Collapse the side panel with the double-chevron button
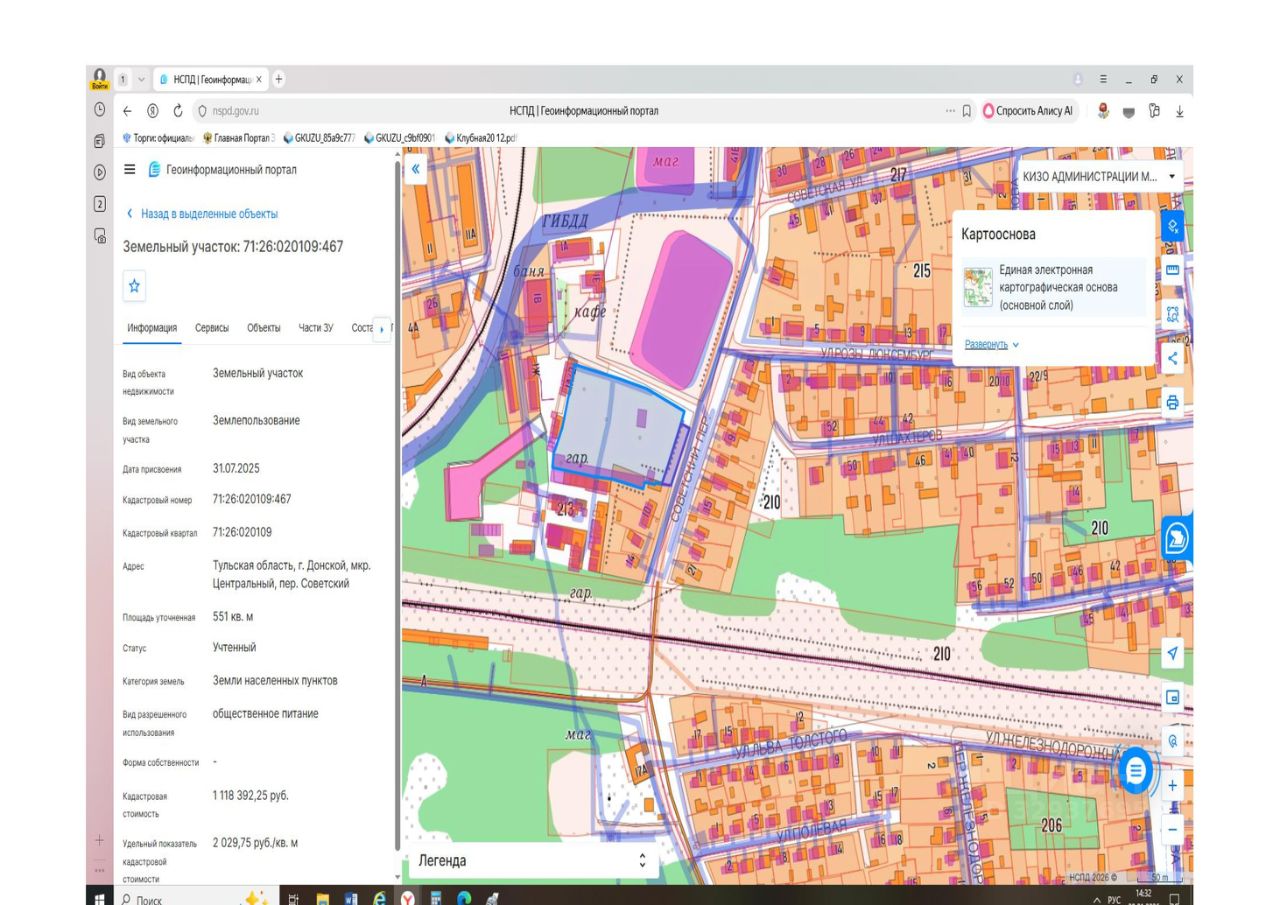This screenshot has height=905, width=1280. point(416,169)
